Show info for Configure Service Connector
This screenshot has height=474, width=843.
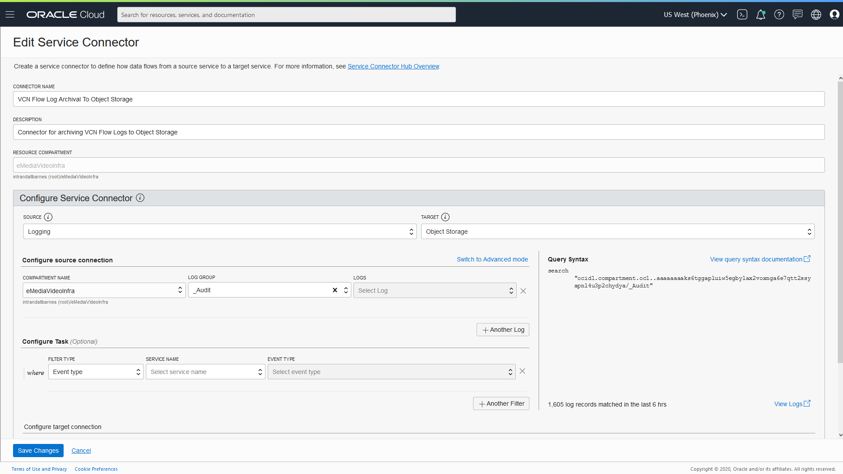140,198
